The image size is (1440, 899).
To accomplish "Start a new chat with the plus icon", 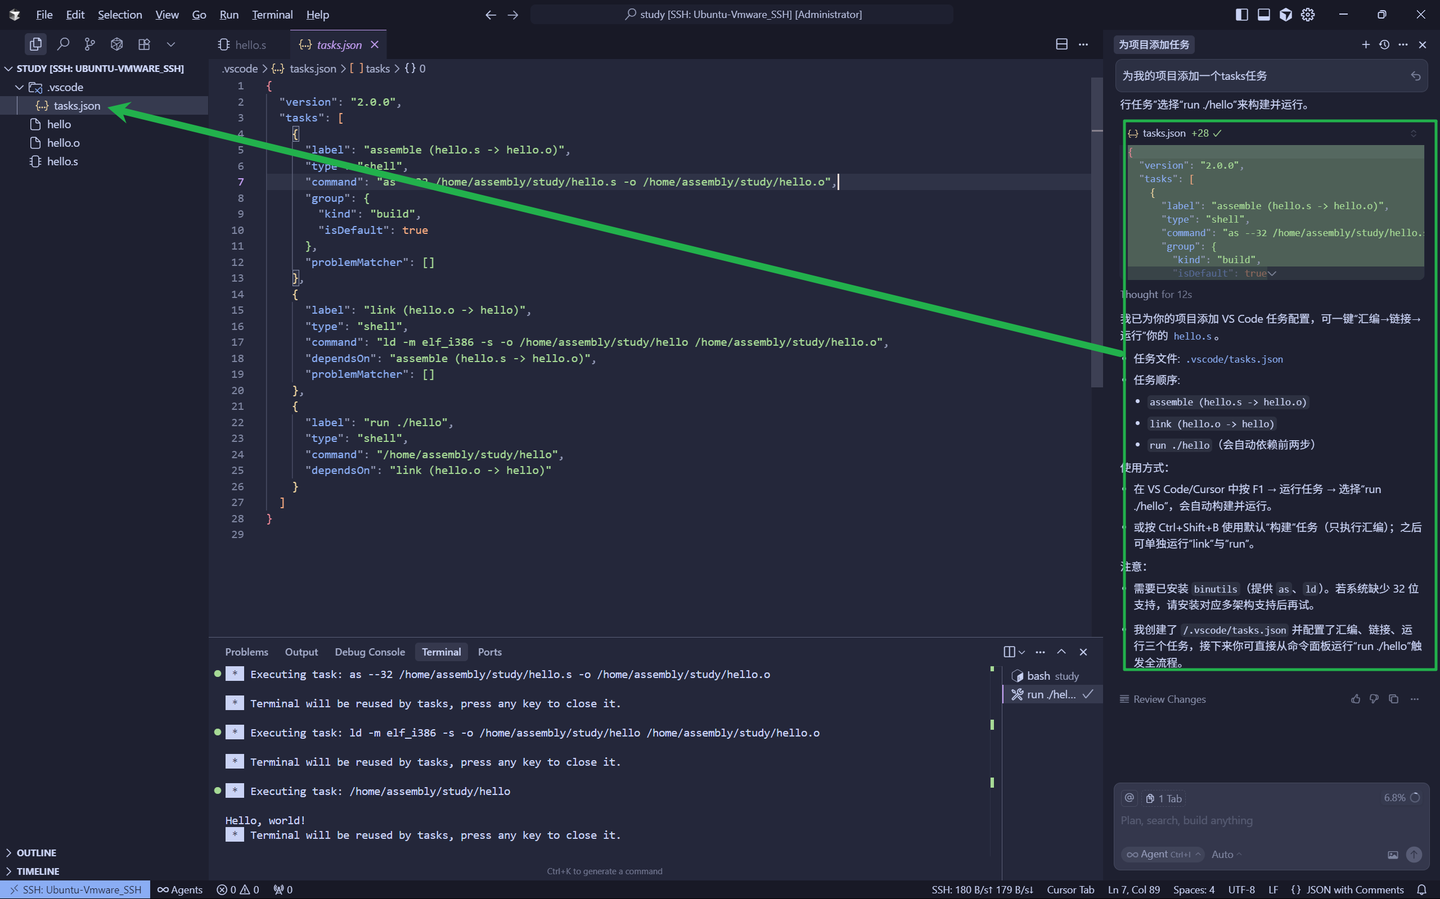I will pos(1365,45).
